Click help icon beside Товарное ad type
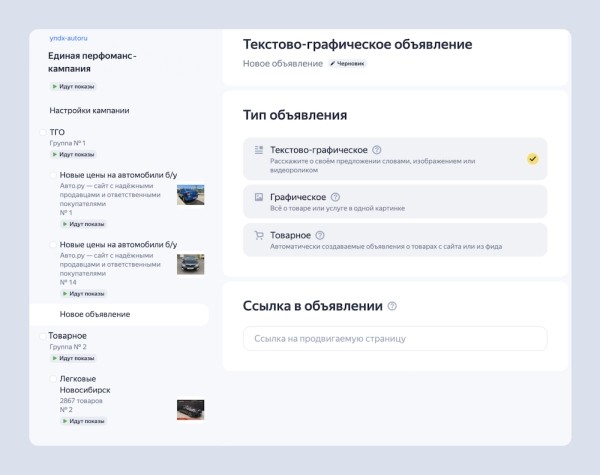Screen dimensions: 600x475 pyautogui.click(x=318, y=235)
